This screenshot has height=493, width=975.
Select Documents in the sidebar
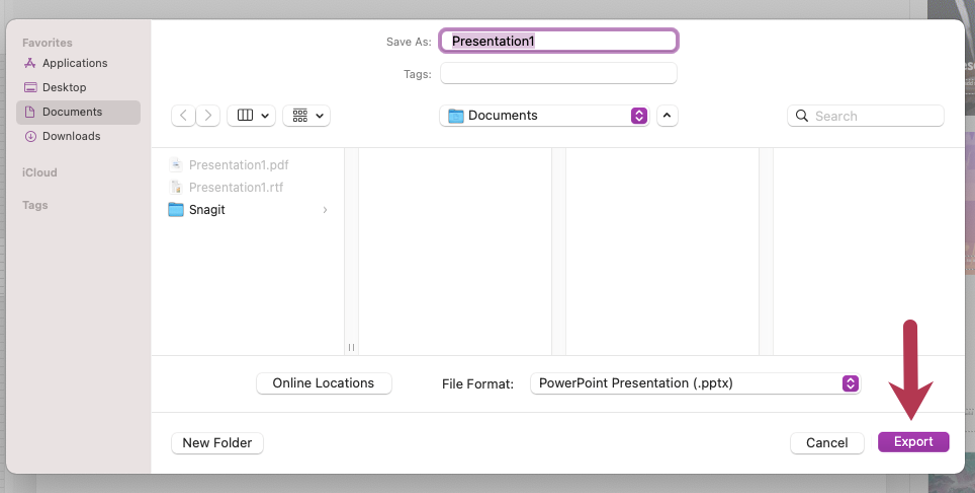(x=72, y=112)
